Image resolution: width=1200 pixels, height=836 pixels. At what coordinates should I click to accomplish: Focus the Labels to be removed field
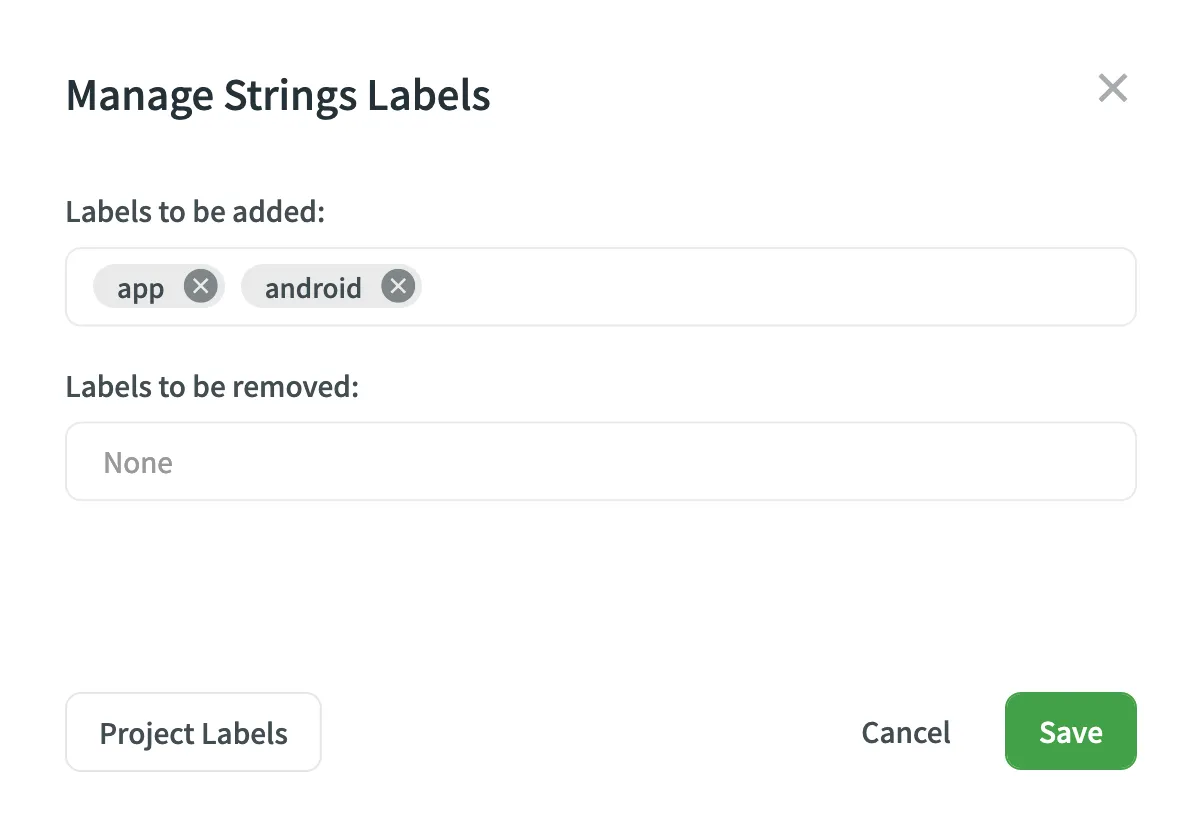[x=600, y=461]
